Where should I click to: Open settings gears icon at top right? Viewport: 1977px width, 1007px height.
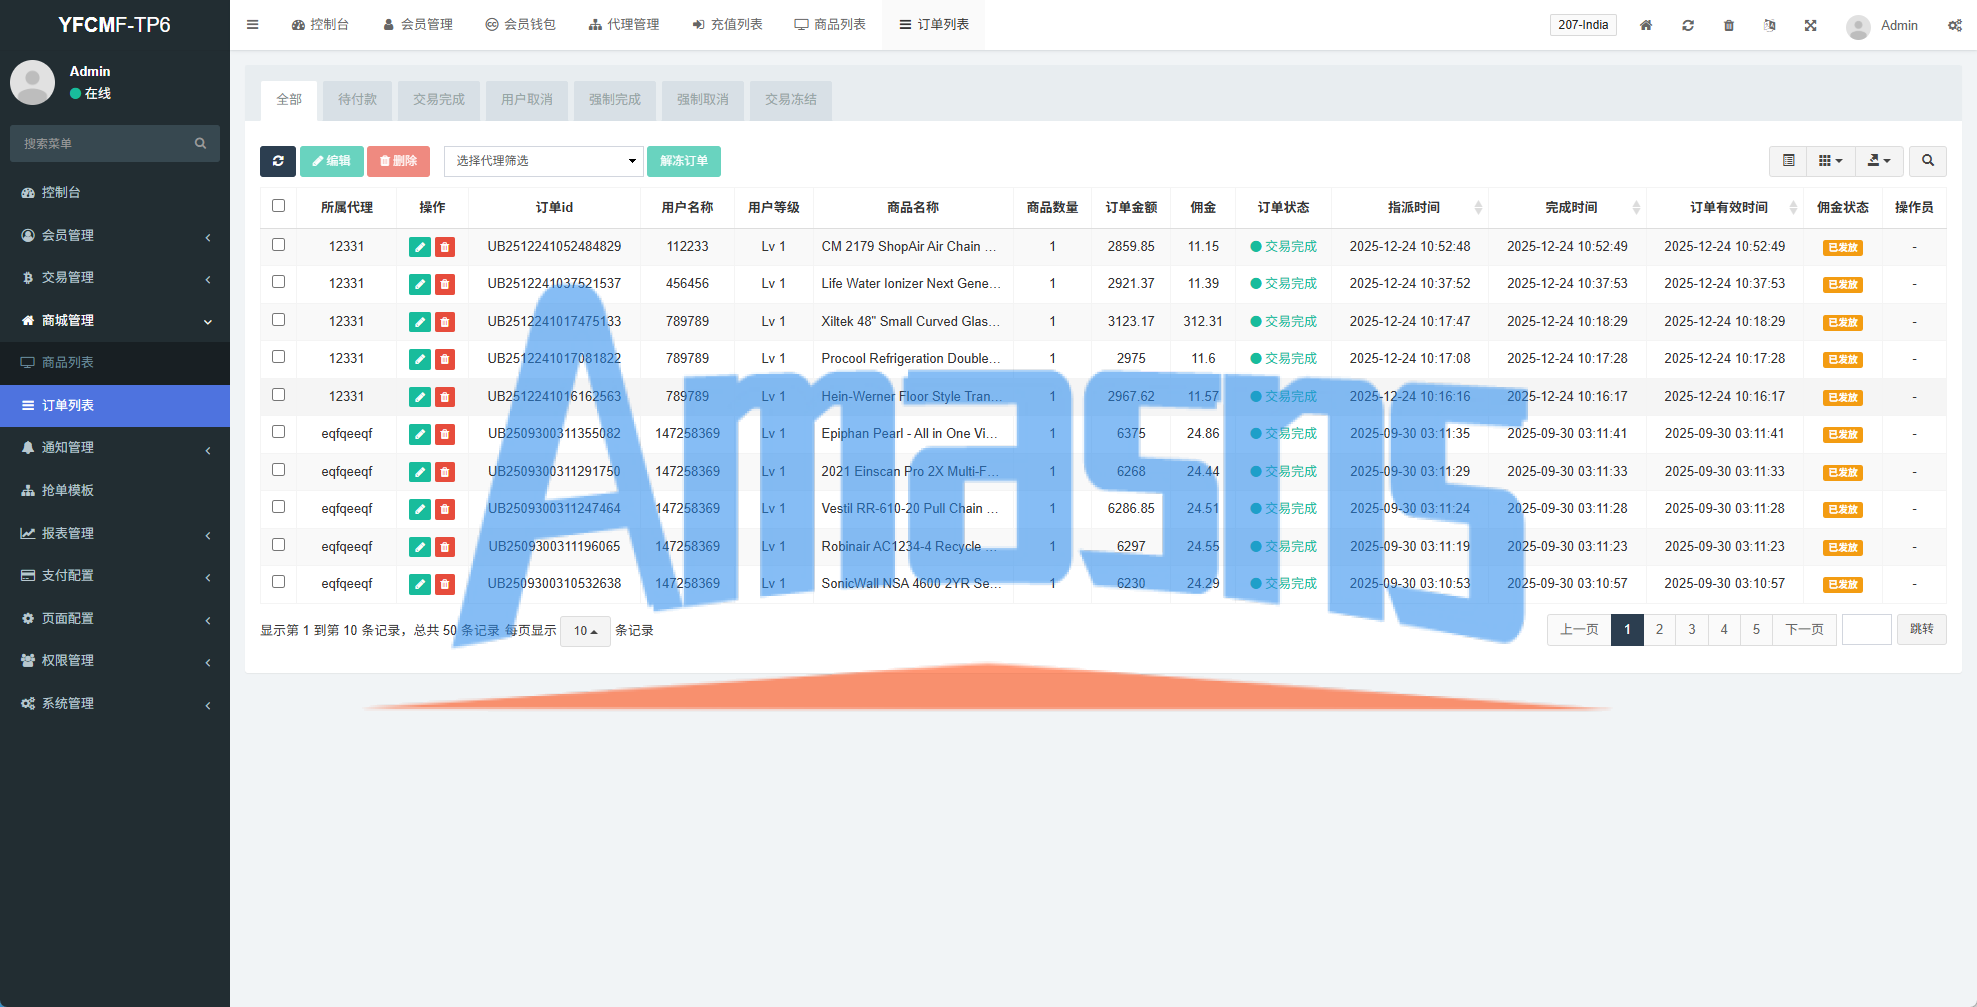pos(1955,25)
